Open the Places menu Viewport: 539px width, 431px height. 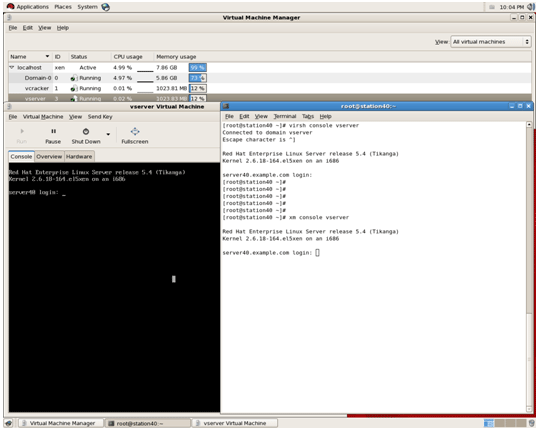coord(63,7)
